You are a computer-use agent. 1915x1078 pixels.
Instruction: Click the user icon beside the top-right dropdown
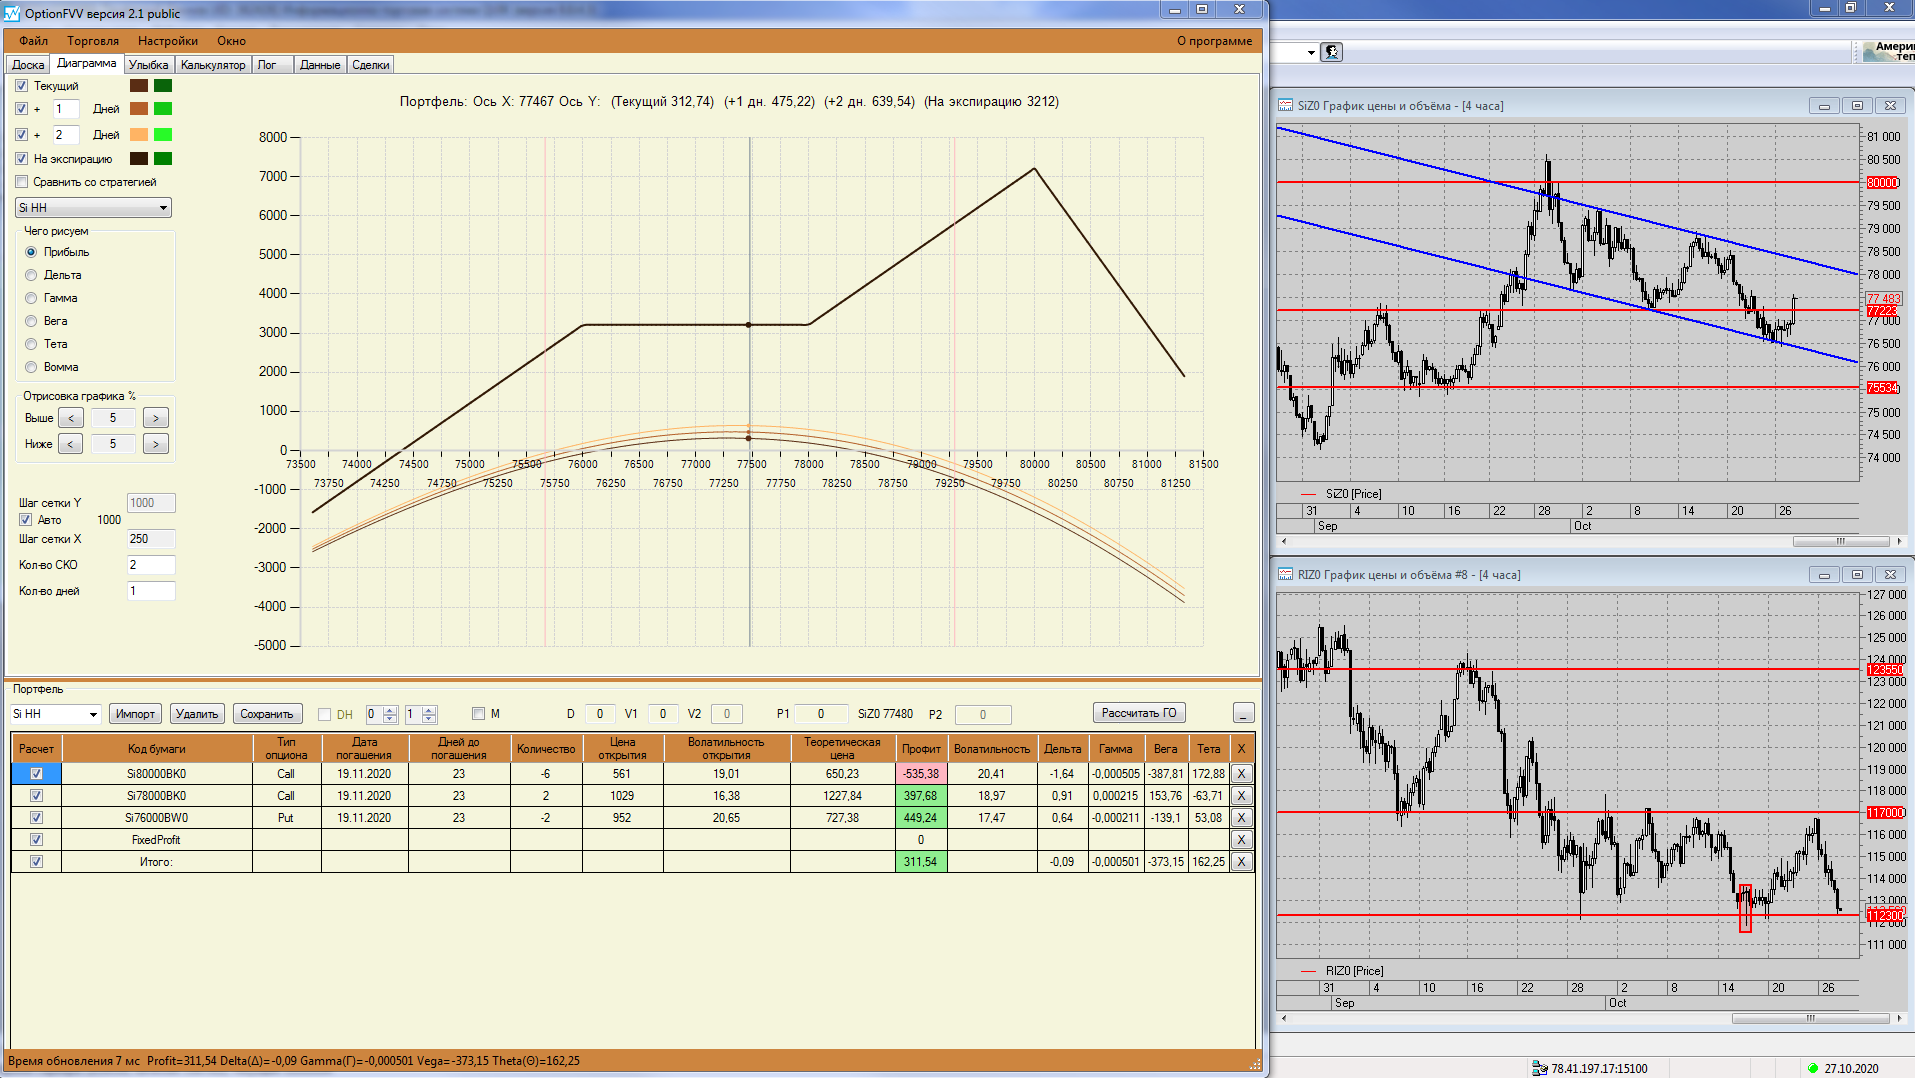coord(1332,52)
